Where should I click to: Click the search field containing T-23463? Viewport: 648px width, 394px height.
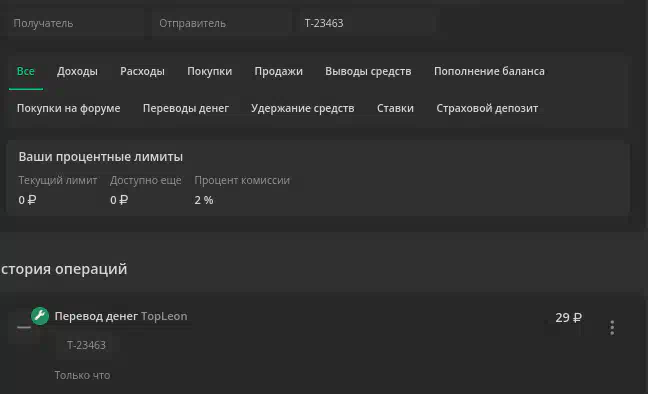coord(367,23)
